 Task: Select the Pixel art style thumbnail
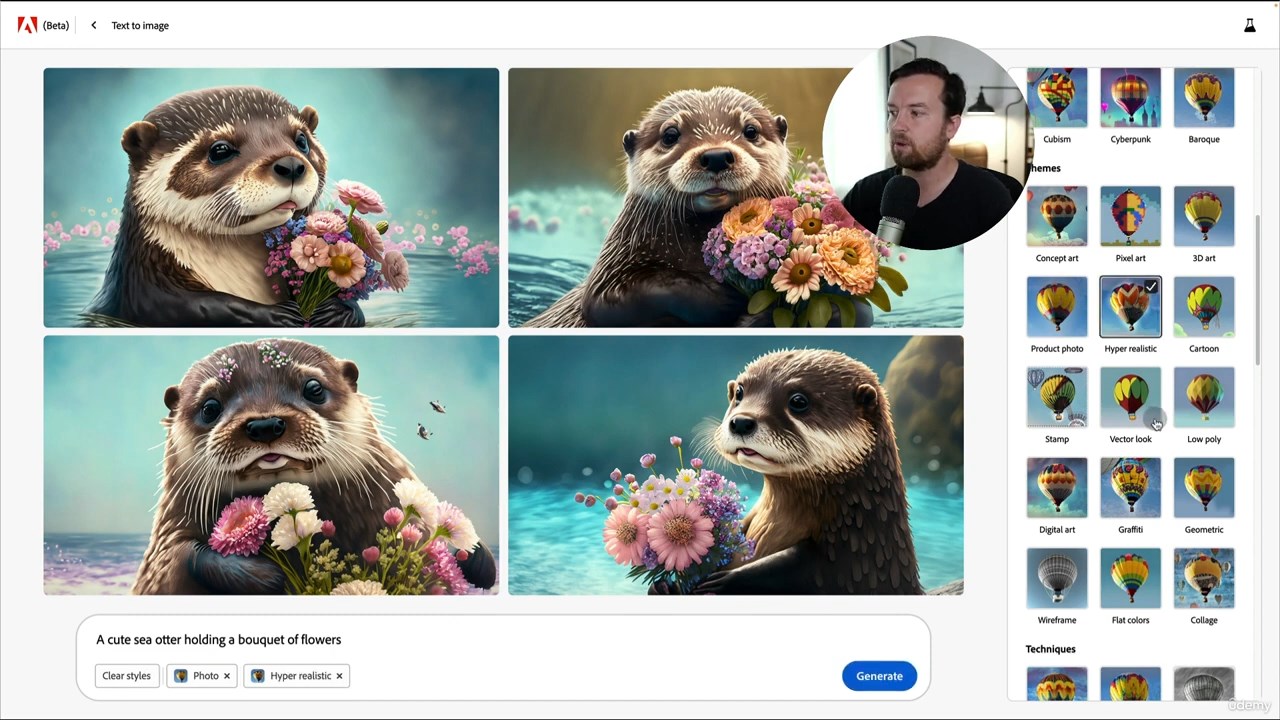coord(1130,216)
